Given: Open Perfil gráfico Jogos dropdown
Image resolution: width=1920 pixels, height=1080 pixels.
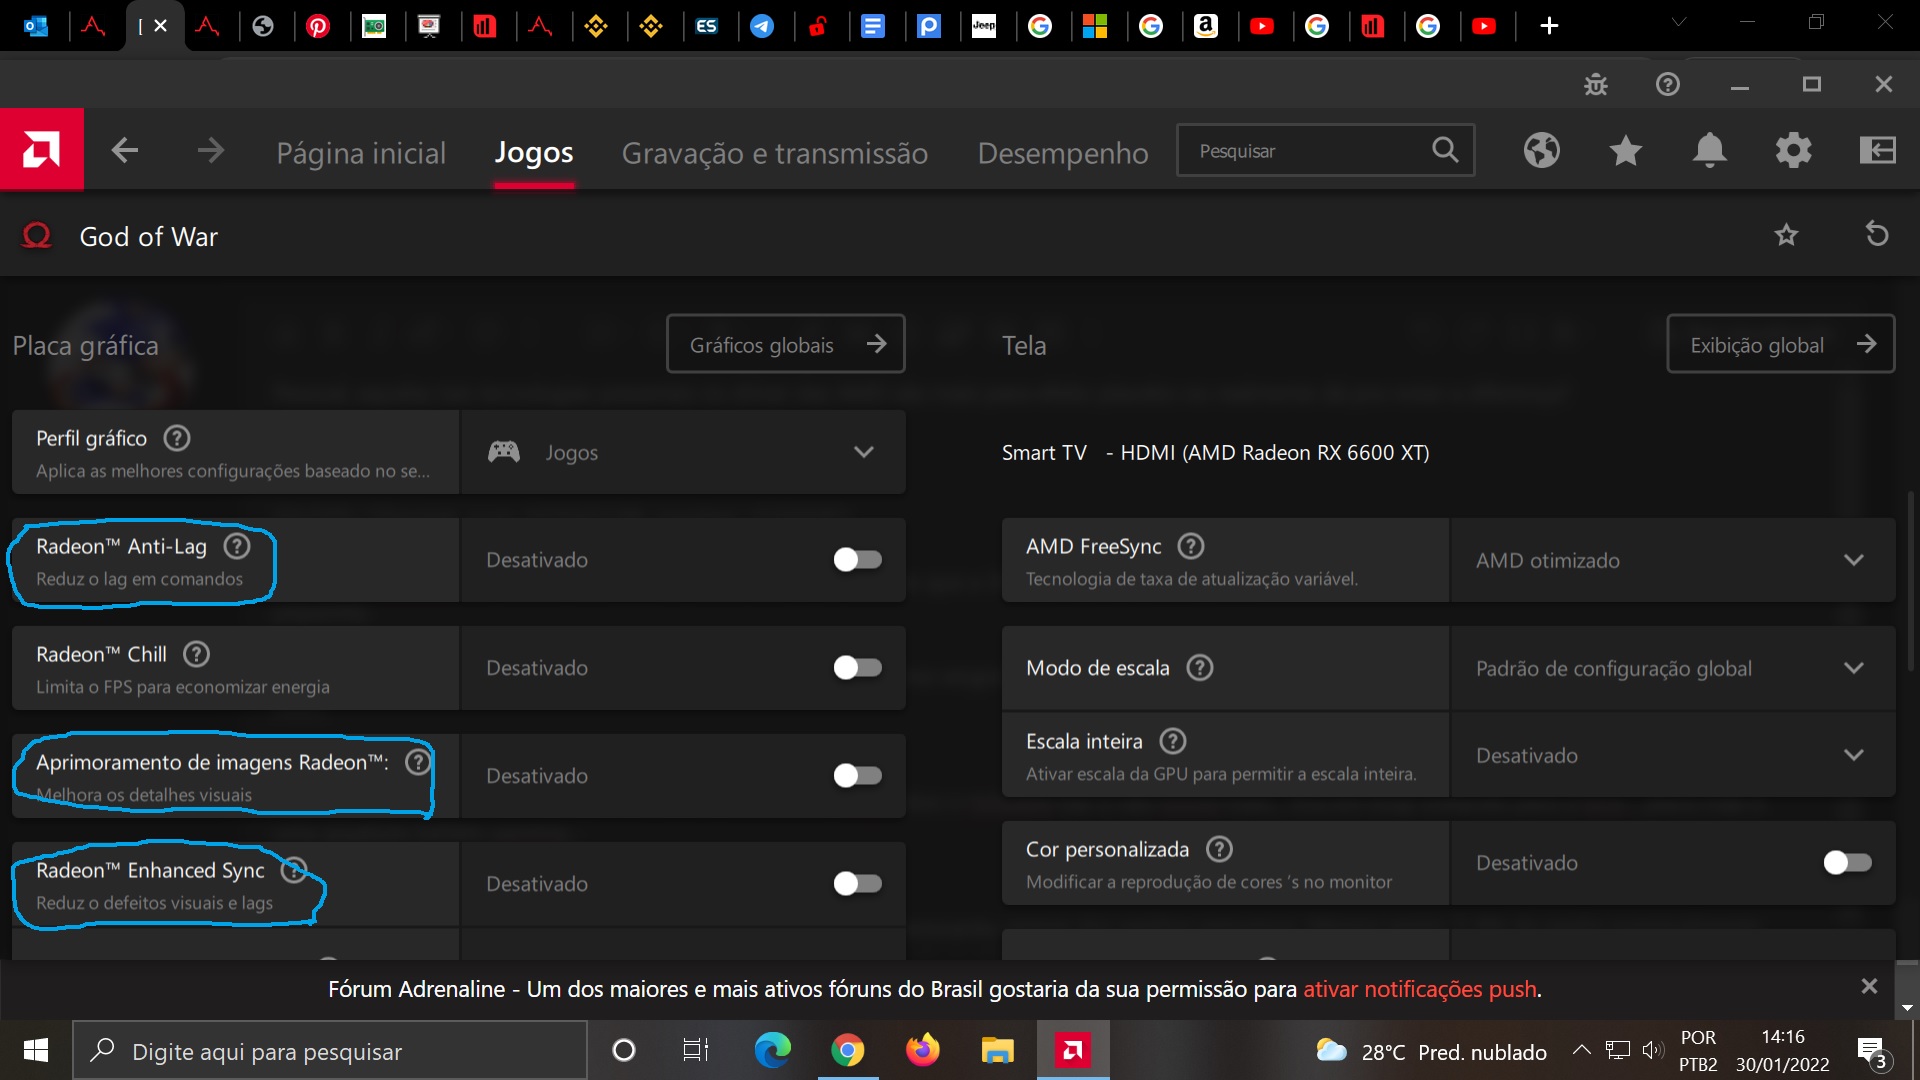Looking at the screenshot, I should tap(863, 452).
